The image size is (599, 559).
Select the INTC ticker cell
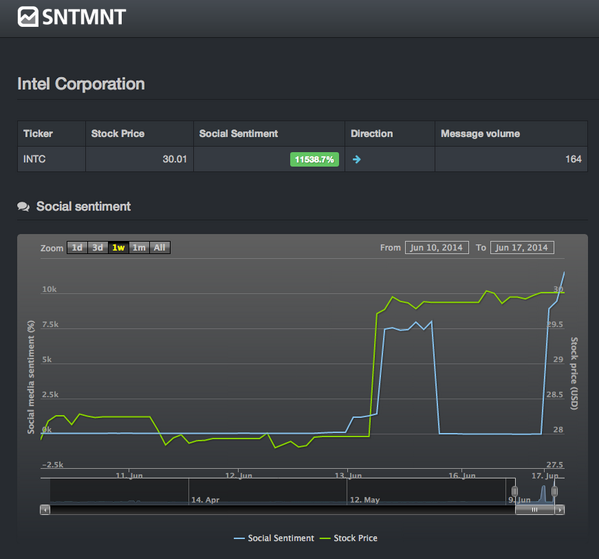click(x=52, y=159)
